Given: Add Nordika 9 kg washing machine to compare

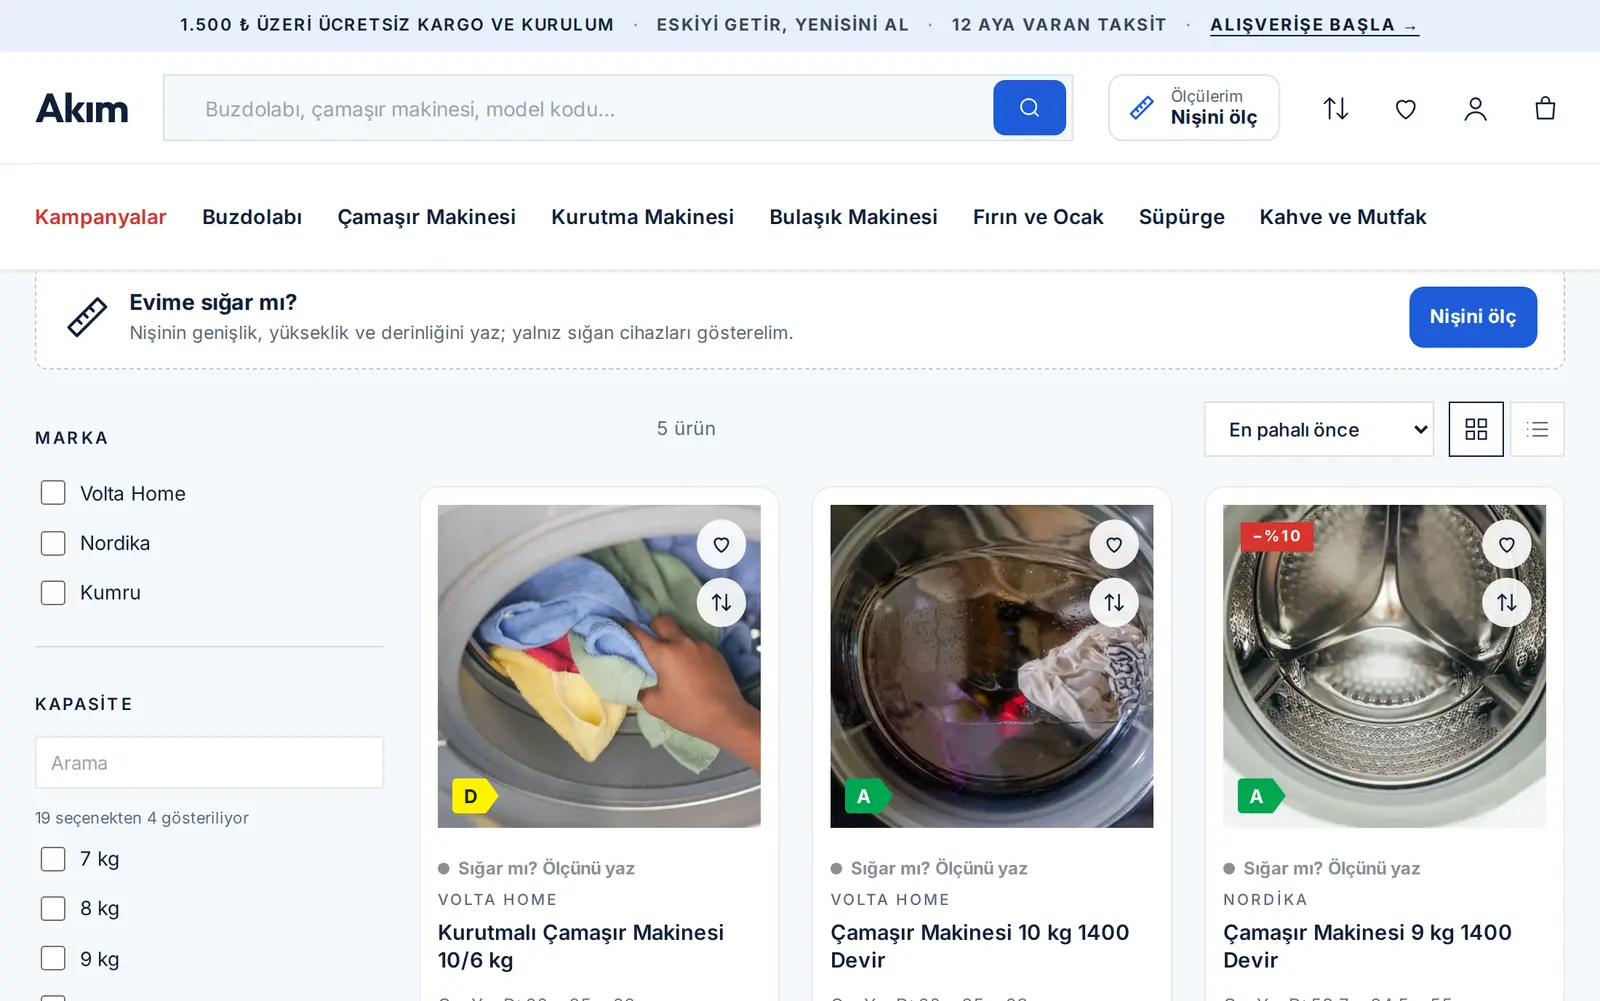Looking at the screenshot, I should (x=1507, y=602).
